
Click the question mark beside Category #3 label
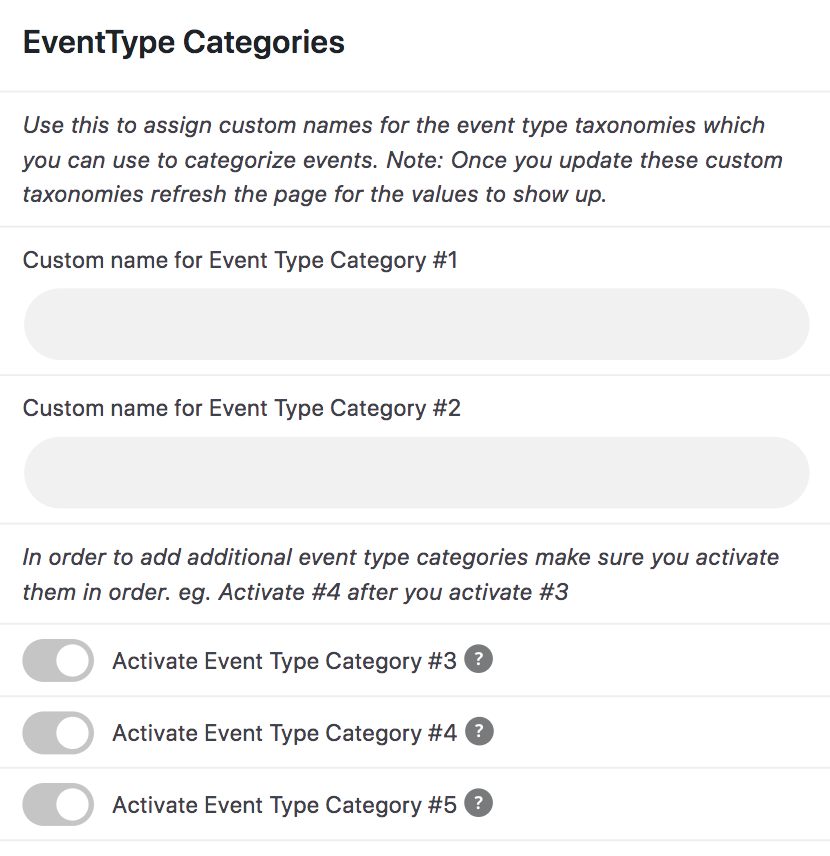479,661
